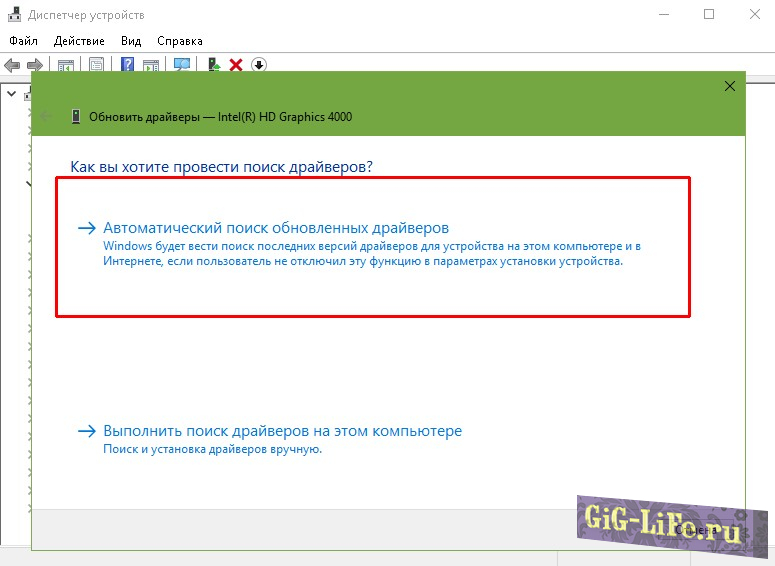
Task: Open the Справка menu
Action: click(x=180, y=41)
